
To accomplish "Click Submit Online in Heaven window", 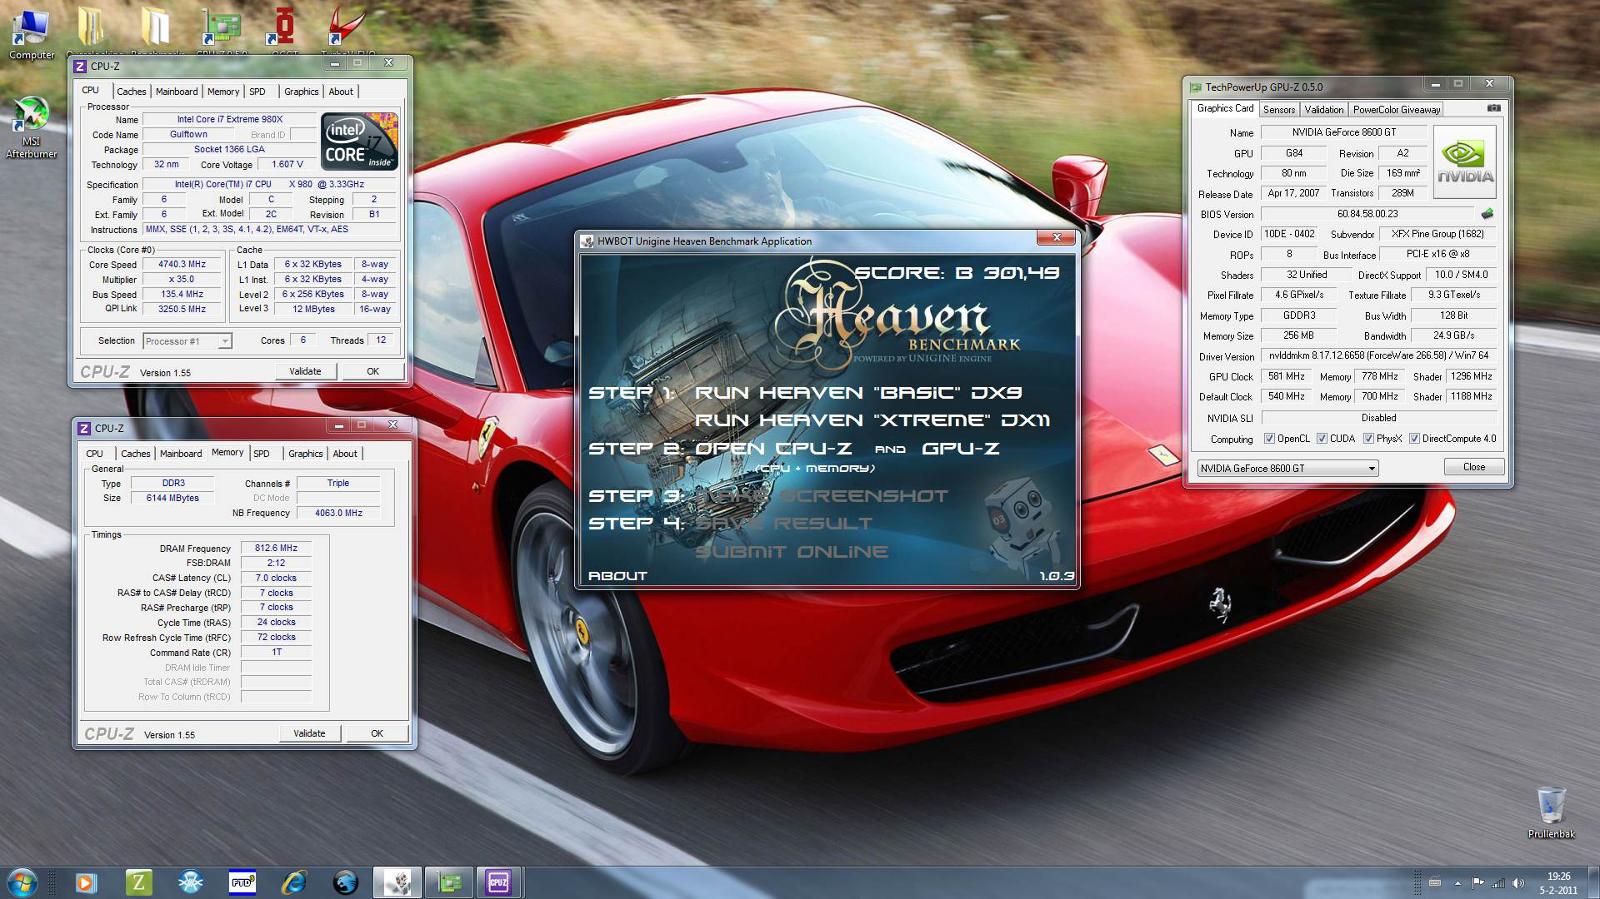I will (x=791, y=551).
